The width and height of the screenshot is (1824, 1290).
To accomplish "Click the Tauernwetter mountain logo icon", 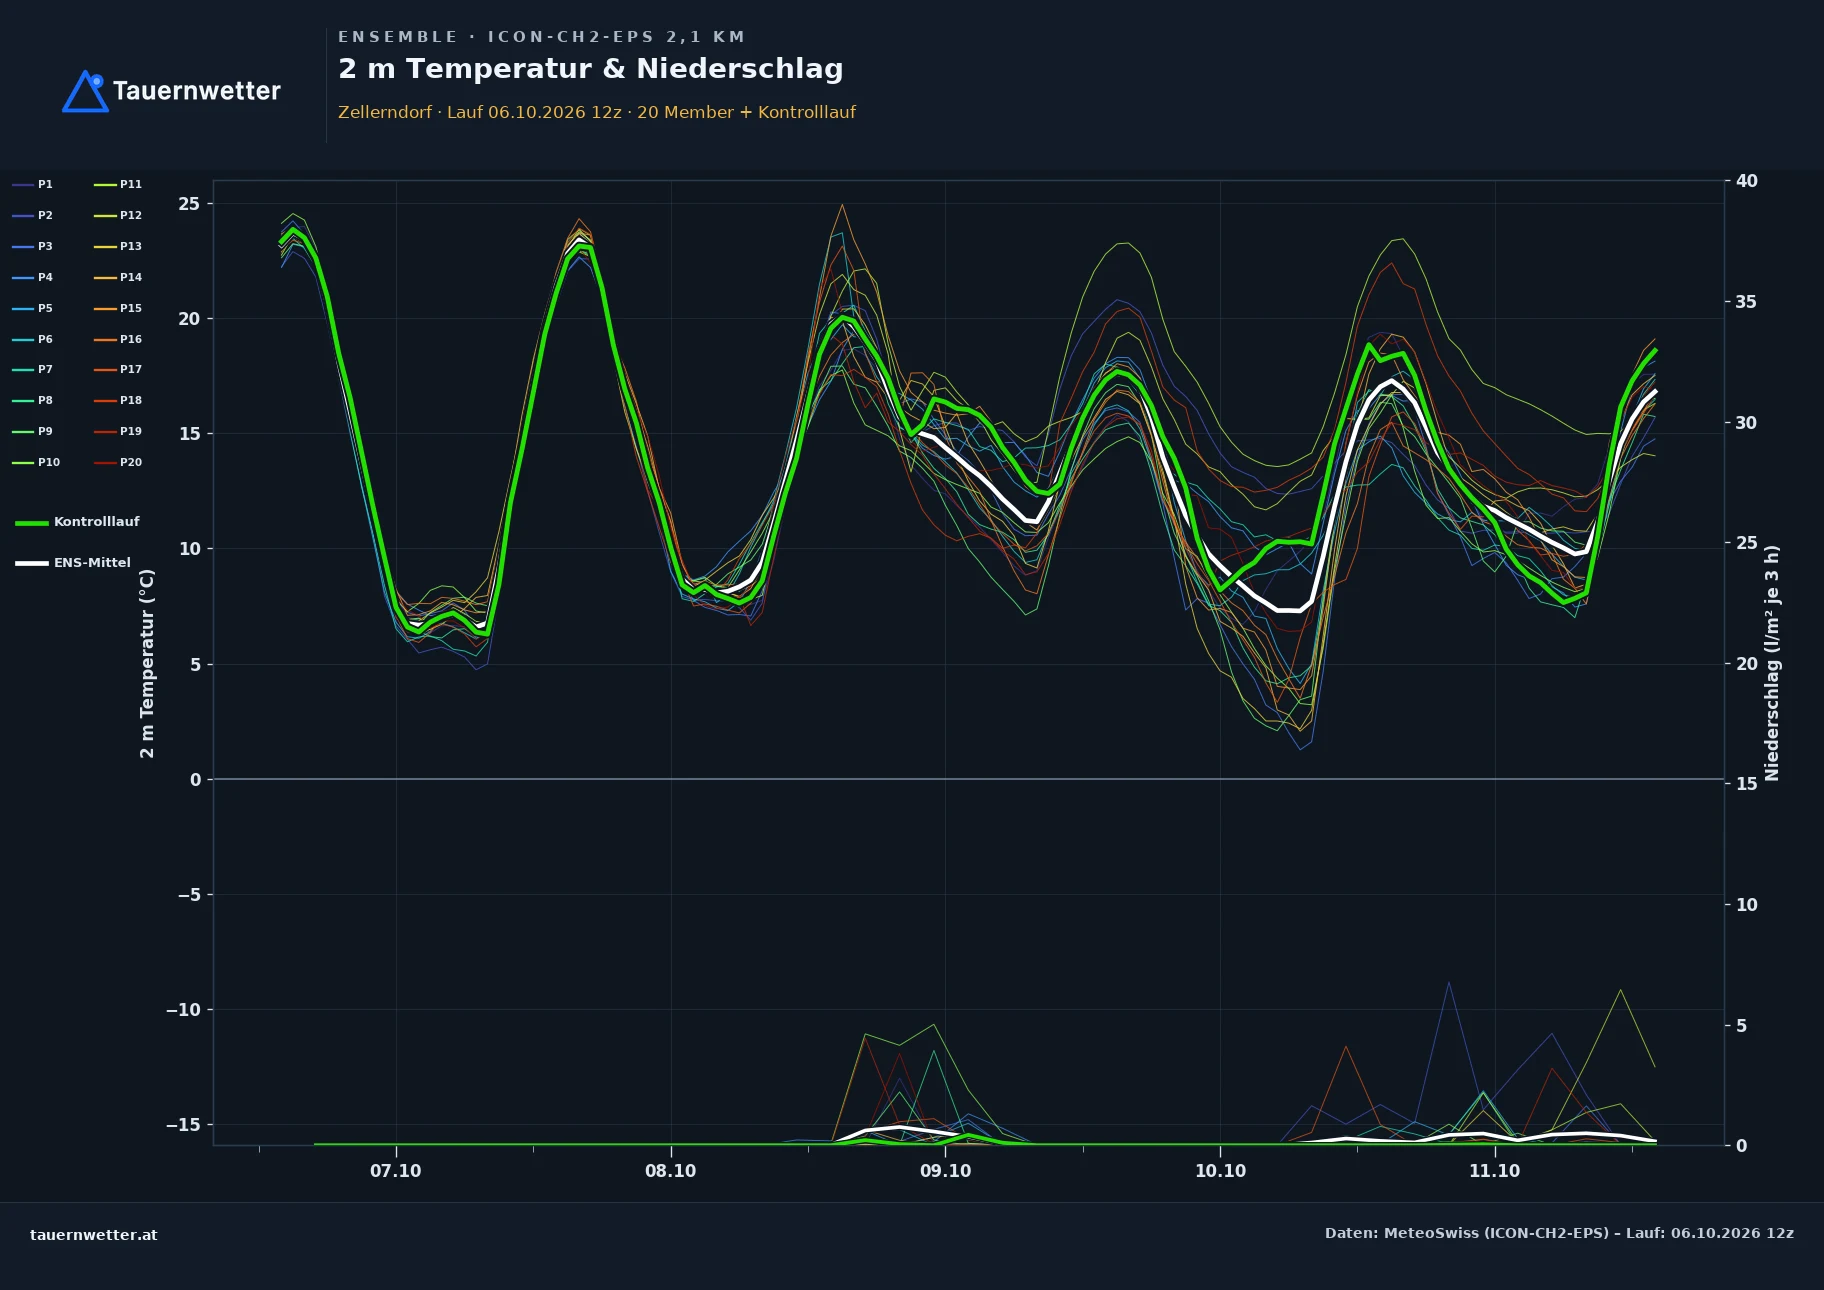I will click(85, 91).
